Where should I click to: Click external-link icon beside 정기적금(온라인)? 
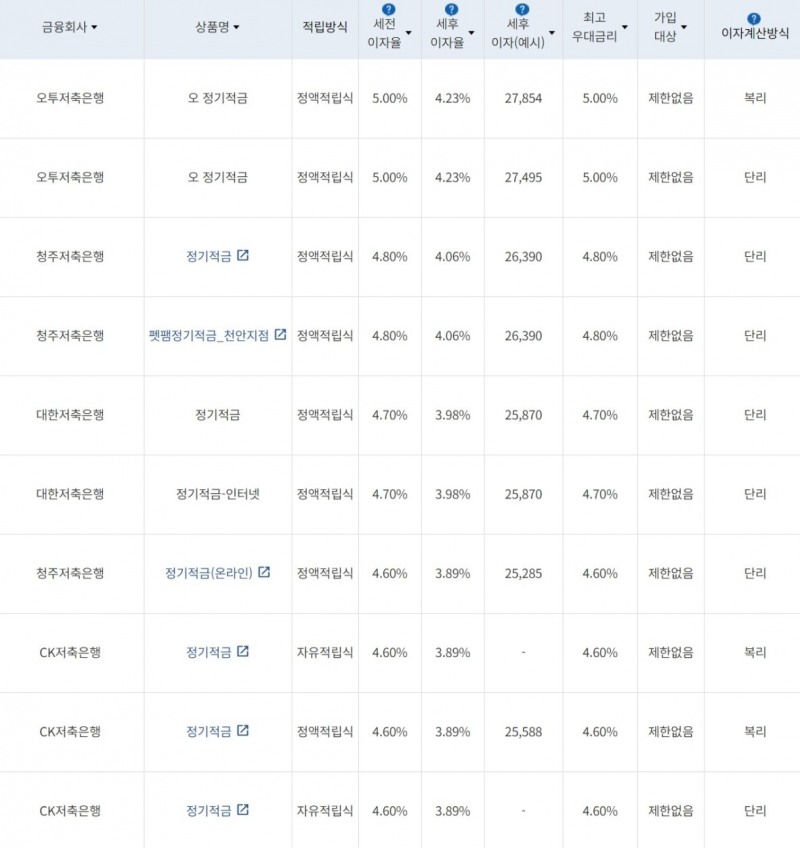click(x=264, y=572)
